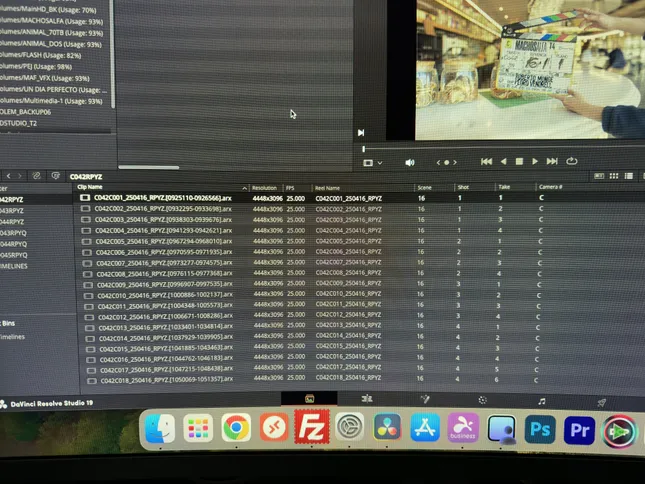645x484 pixels.
Task: Select the ANIMAL_70TB volume
Action: tap(51, 32)
